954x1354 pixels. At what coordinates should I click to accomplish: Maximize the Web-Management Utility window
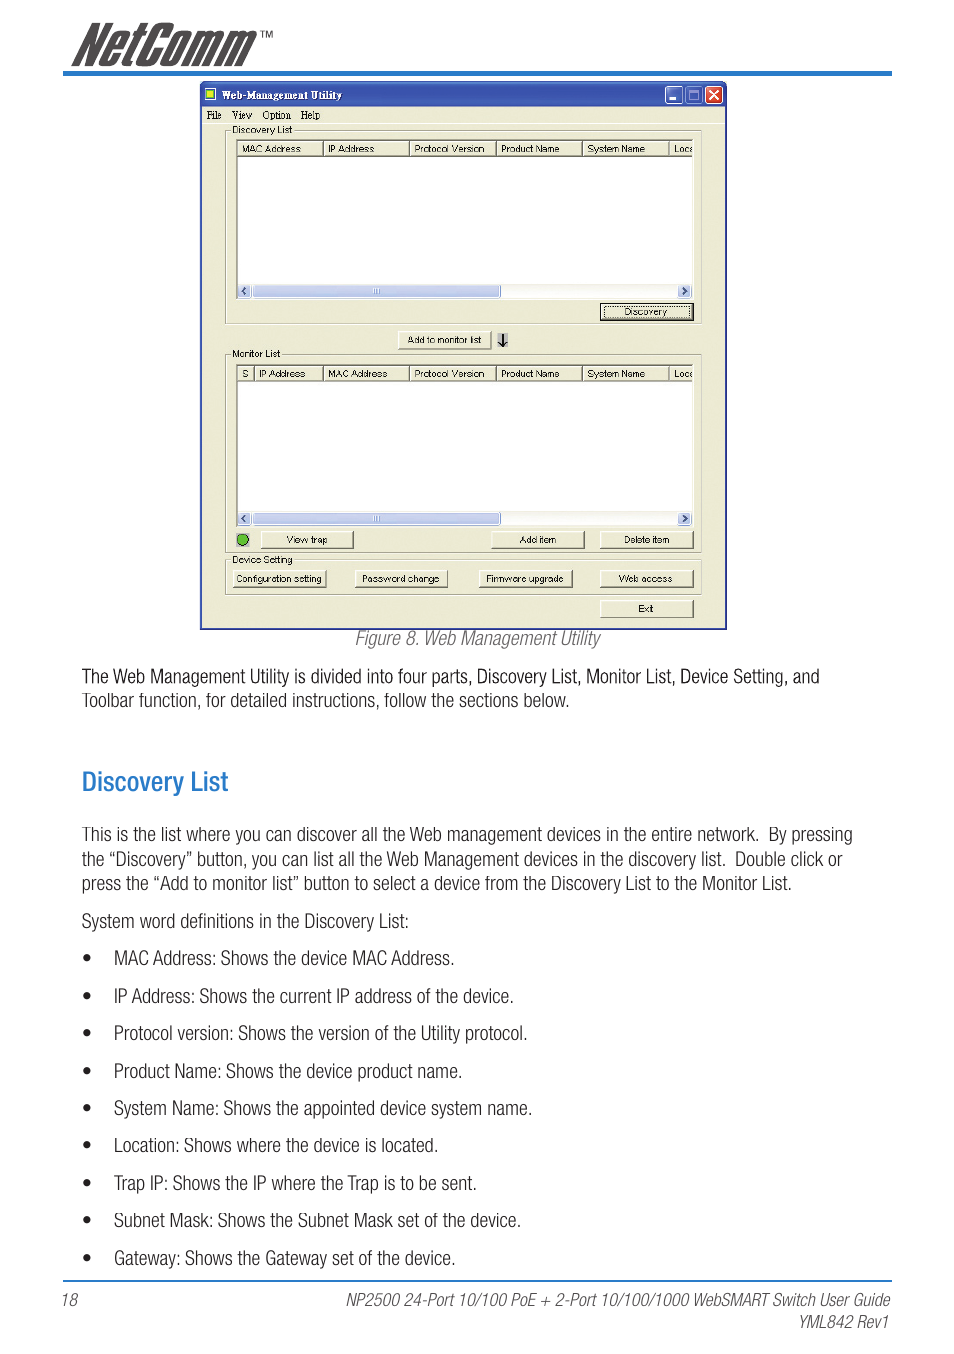click(694, 95)
